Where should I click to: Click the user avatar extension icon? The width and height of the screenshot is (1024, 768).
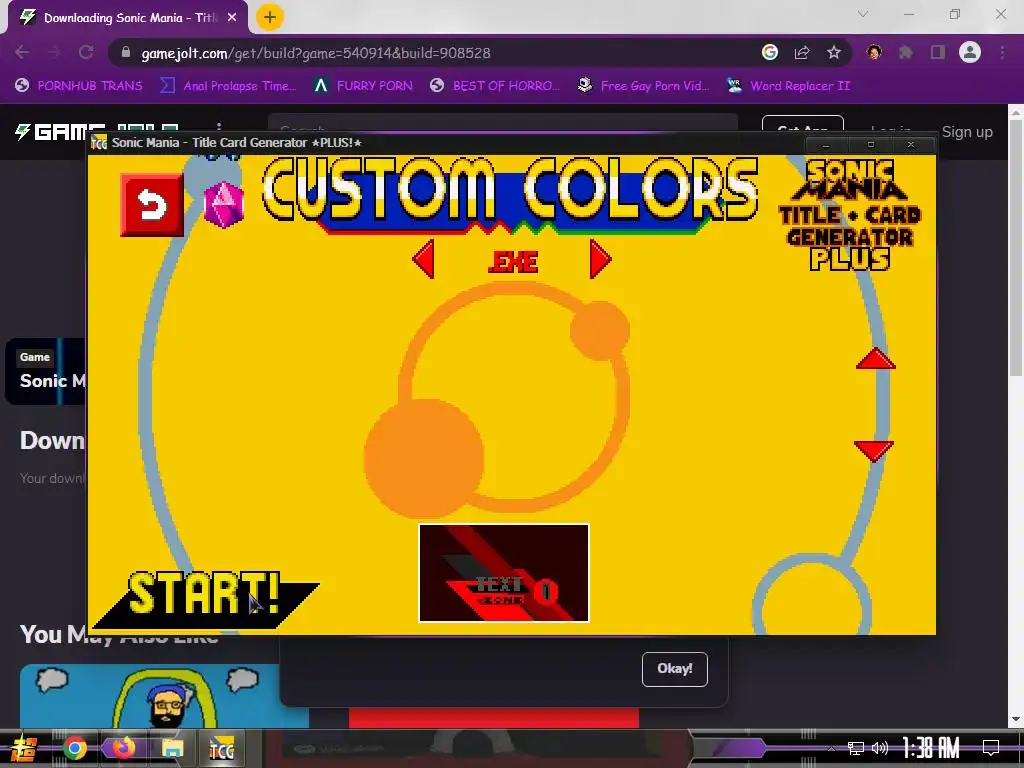pos(874,52)
